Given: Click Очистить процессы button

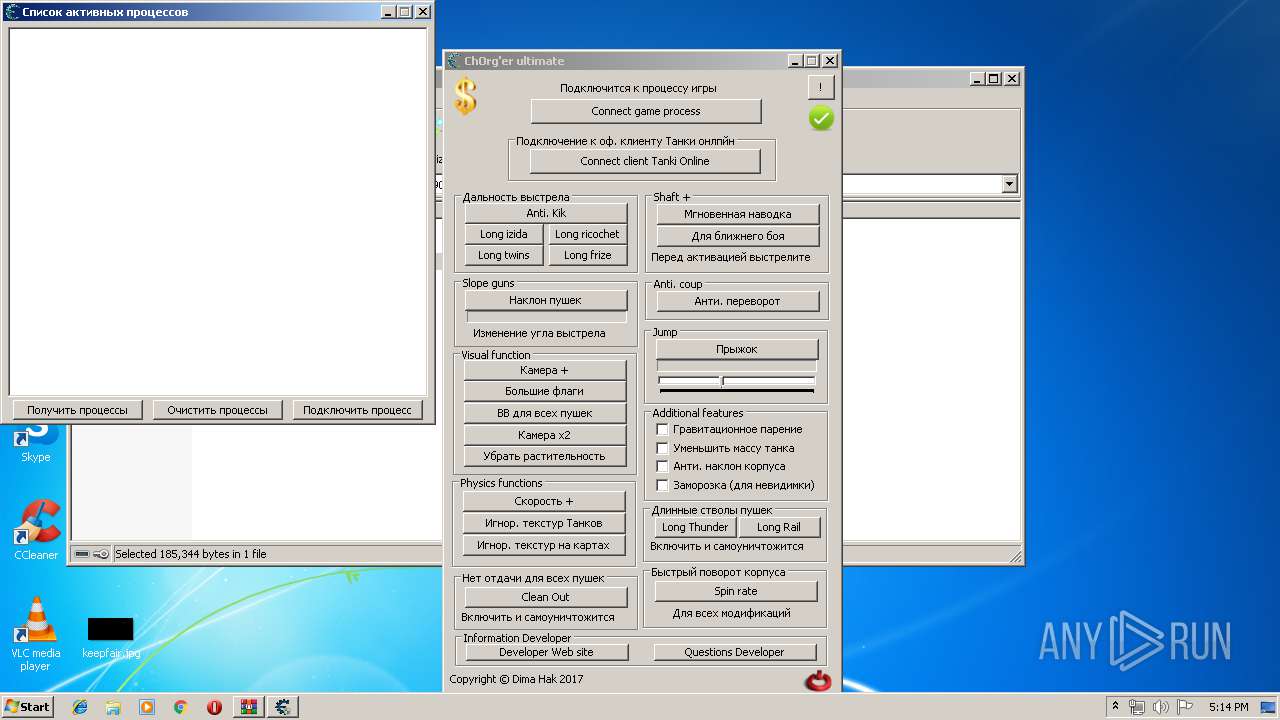Looking at the screenshot, I should (217, 410).
